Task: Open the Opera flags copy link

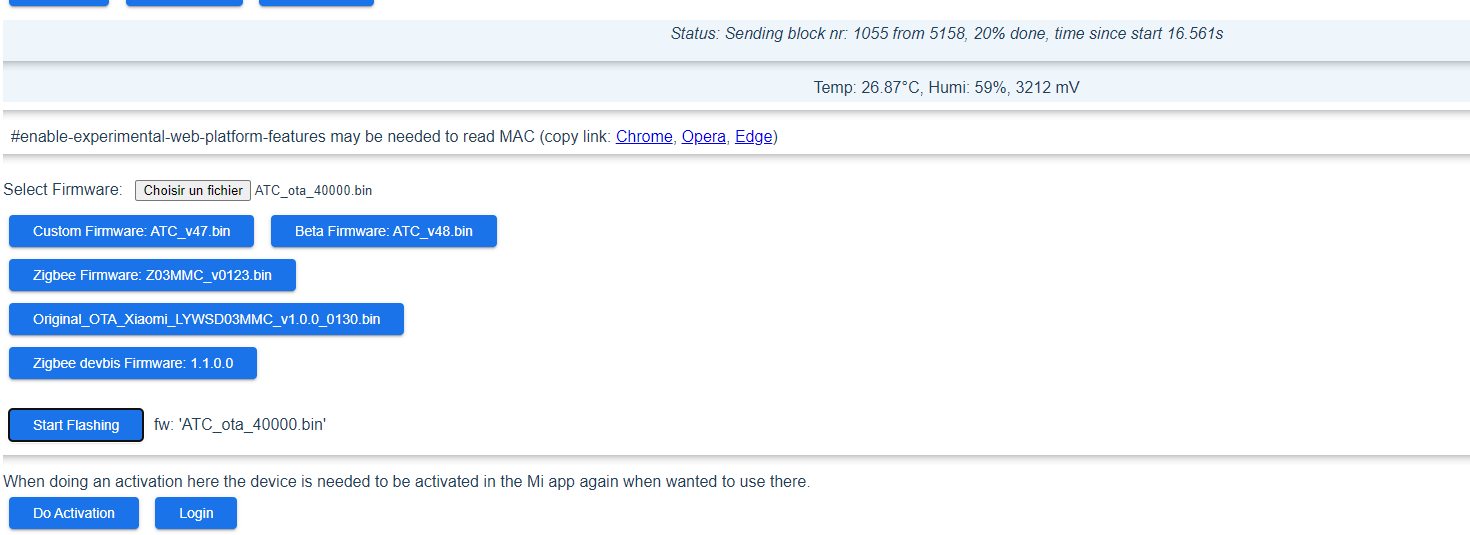Action: [704, 137]
